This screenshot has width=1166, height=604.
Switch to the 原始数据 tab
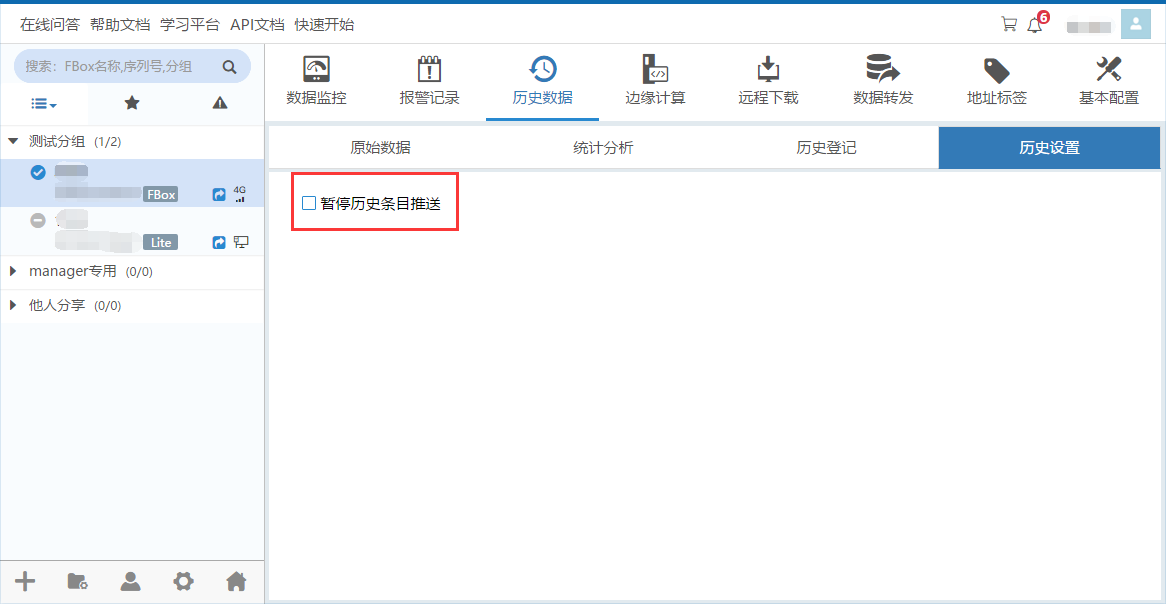(x=380, y=148)
